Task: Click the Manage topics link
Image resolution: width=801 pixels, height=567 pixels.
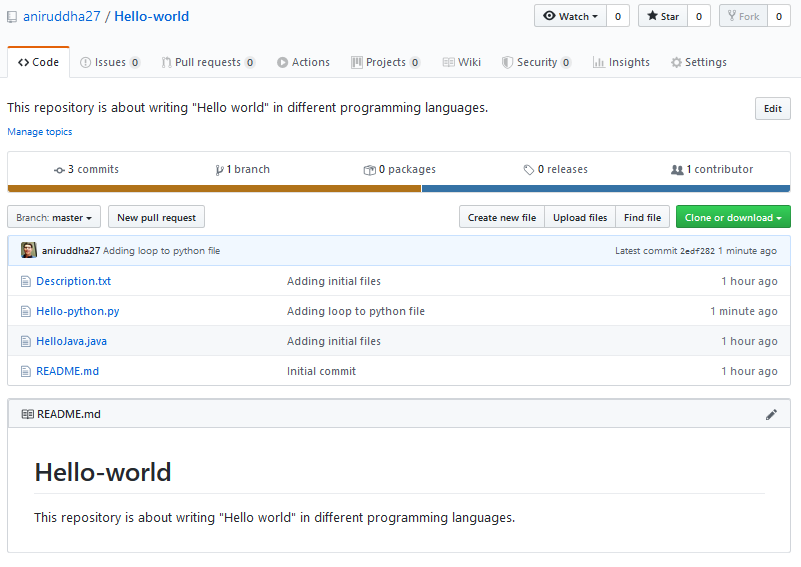Action: pos(40,132)
